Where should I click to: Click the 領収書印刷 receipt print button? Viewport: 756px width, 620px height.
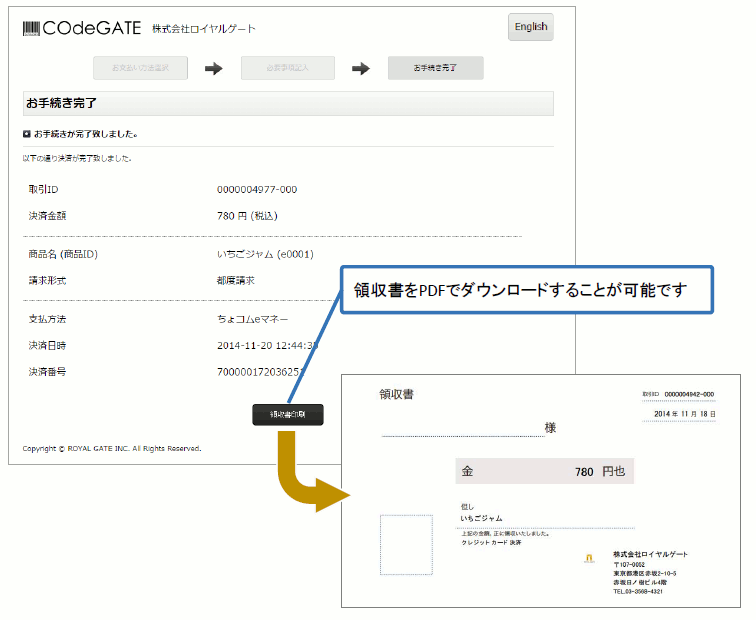288,415
